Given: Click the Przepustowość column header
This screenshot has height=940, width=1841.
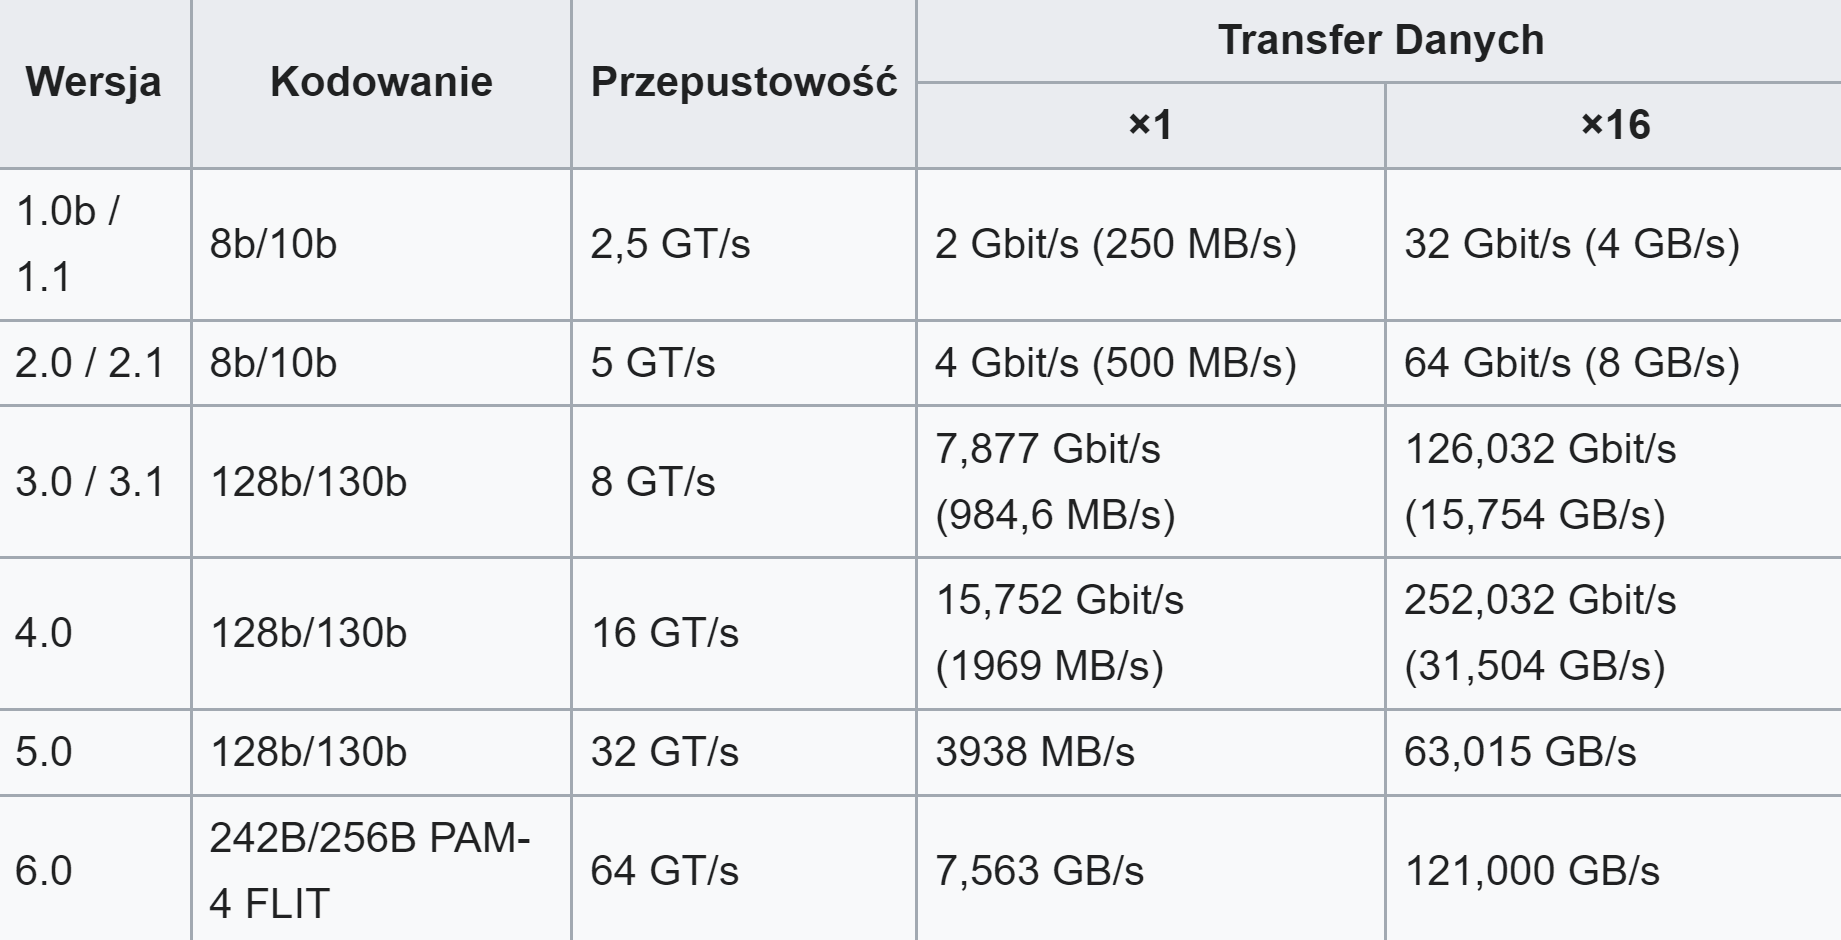Looking at the screenshot, I should (x=744, y=83).
